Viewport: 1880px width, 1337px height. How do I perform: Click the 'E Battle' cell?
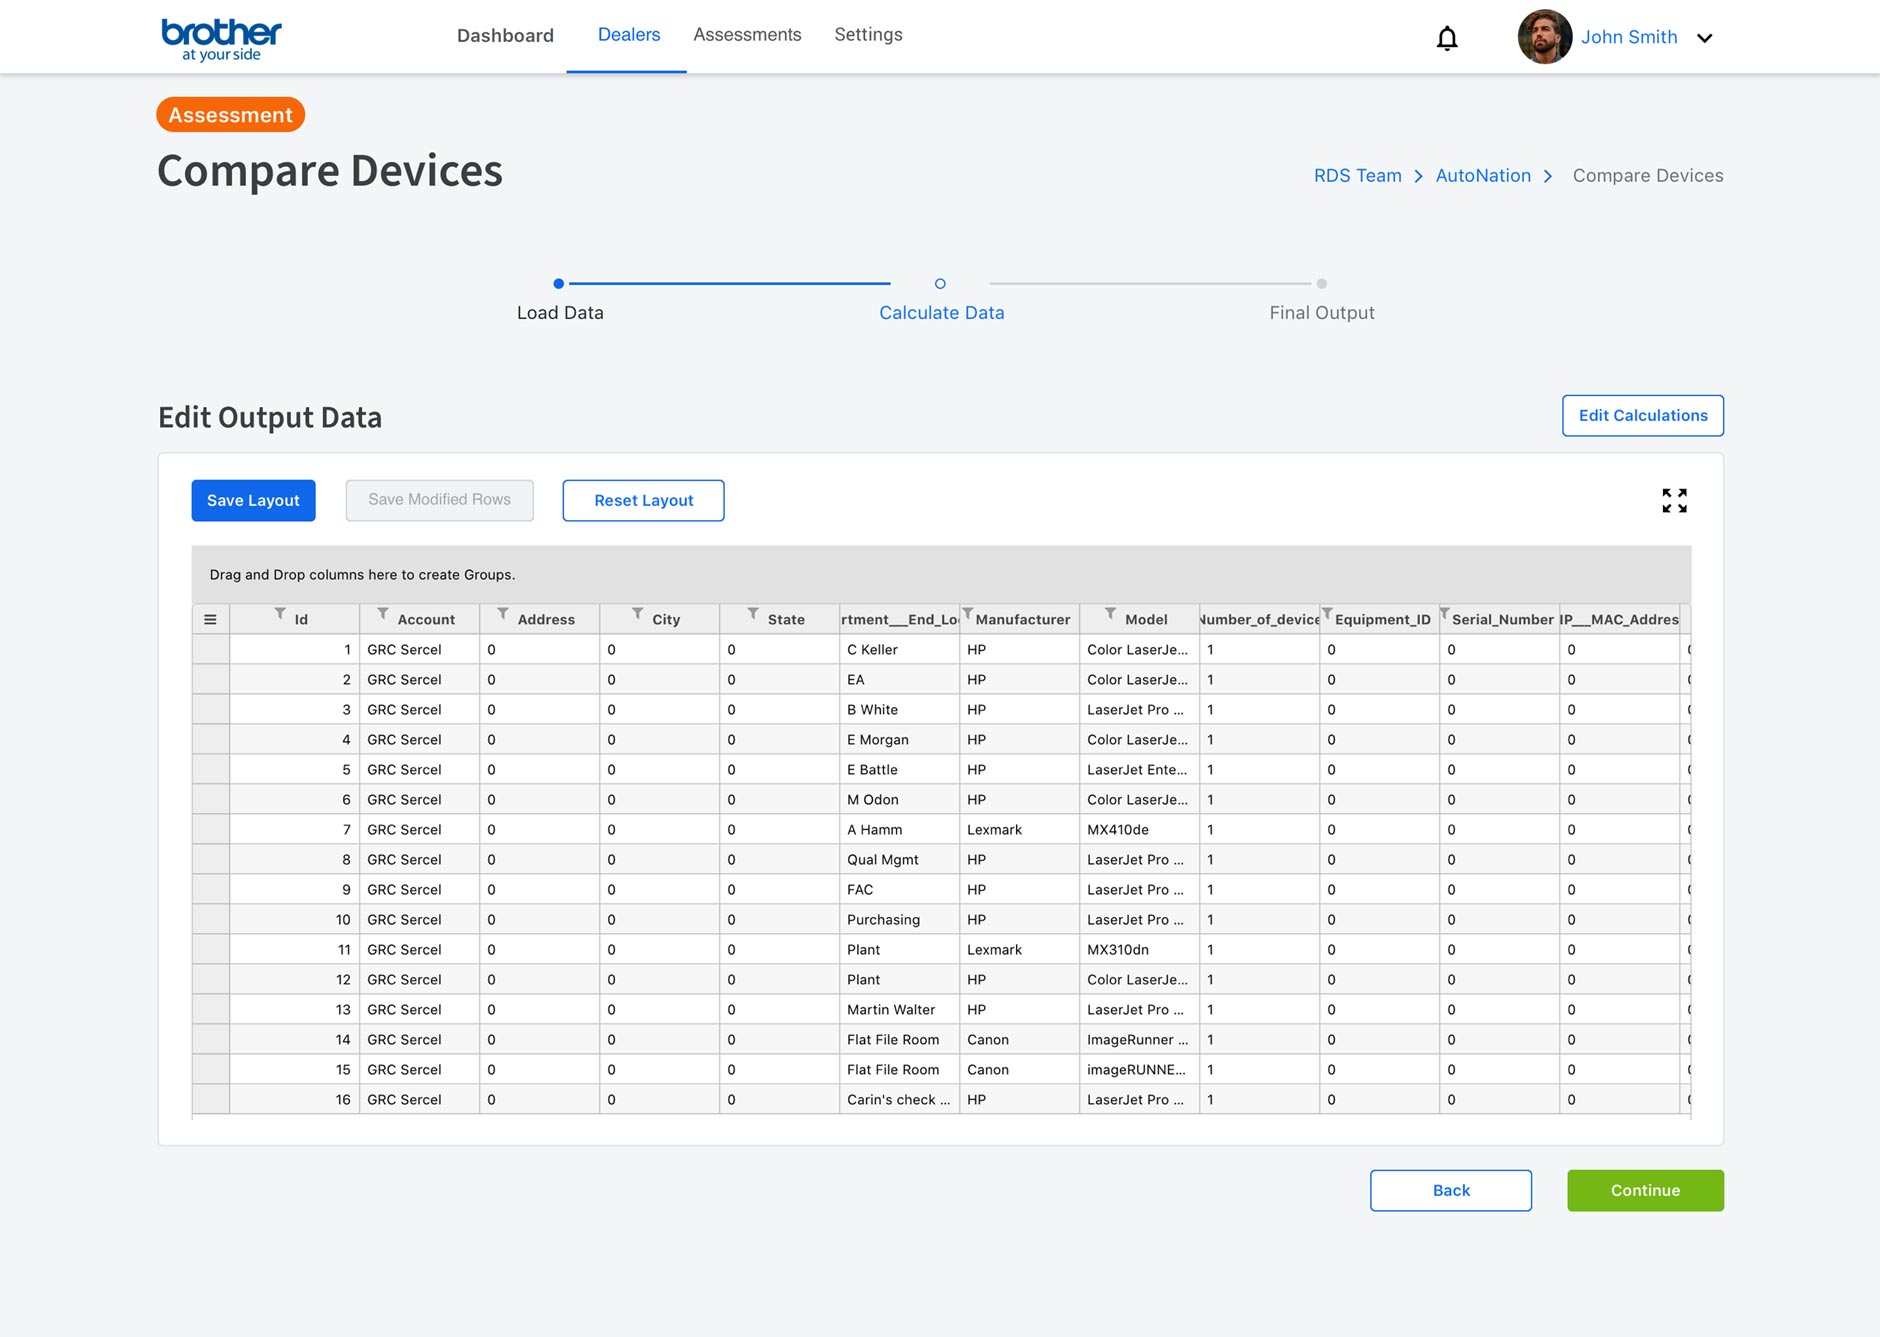pos(899,770)
